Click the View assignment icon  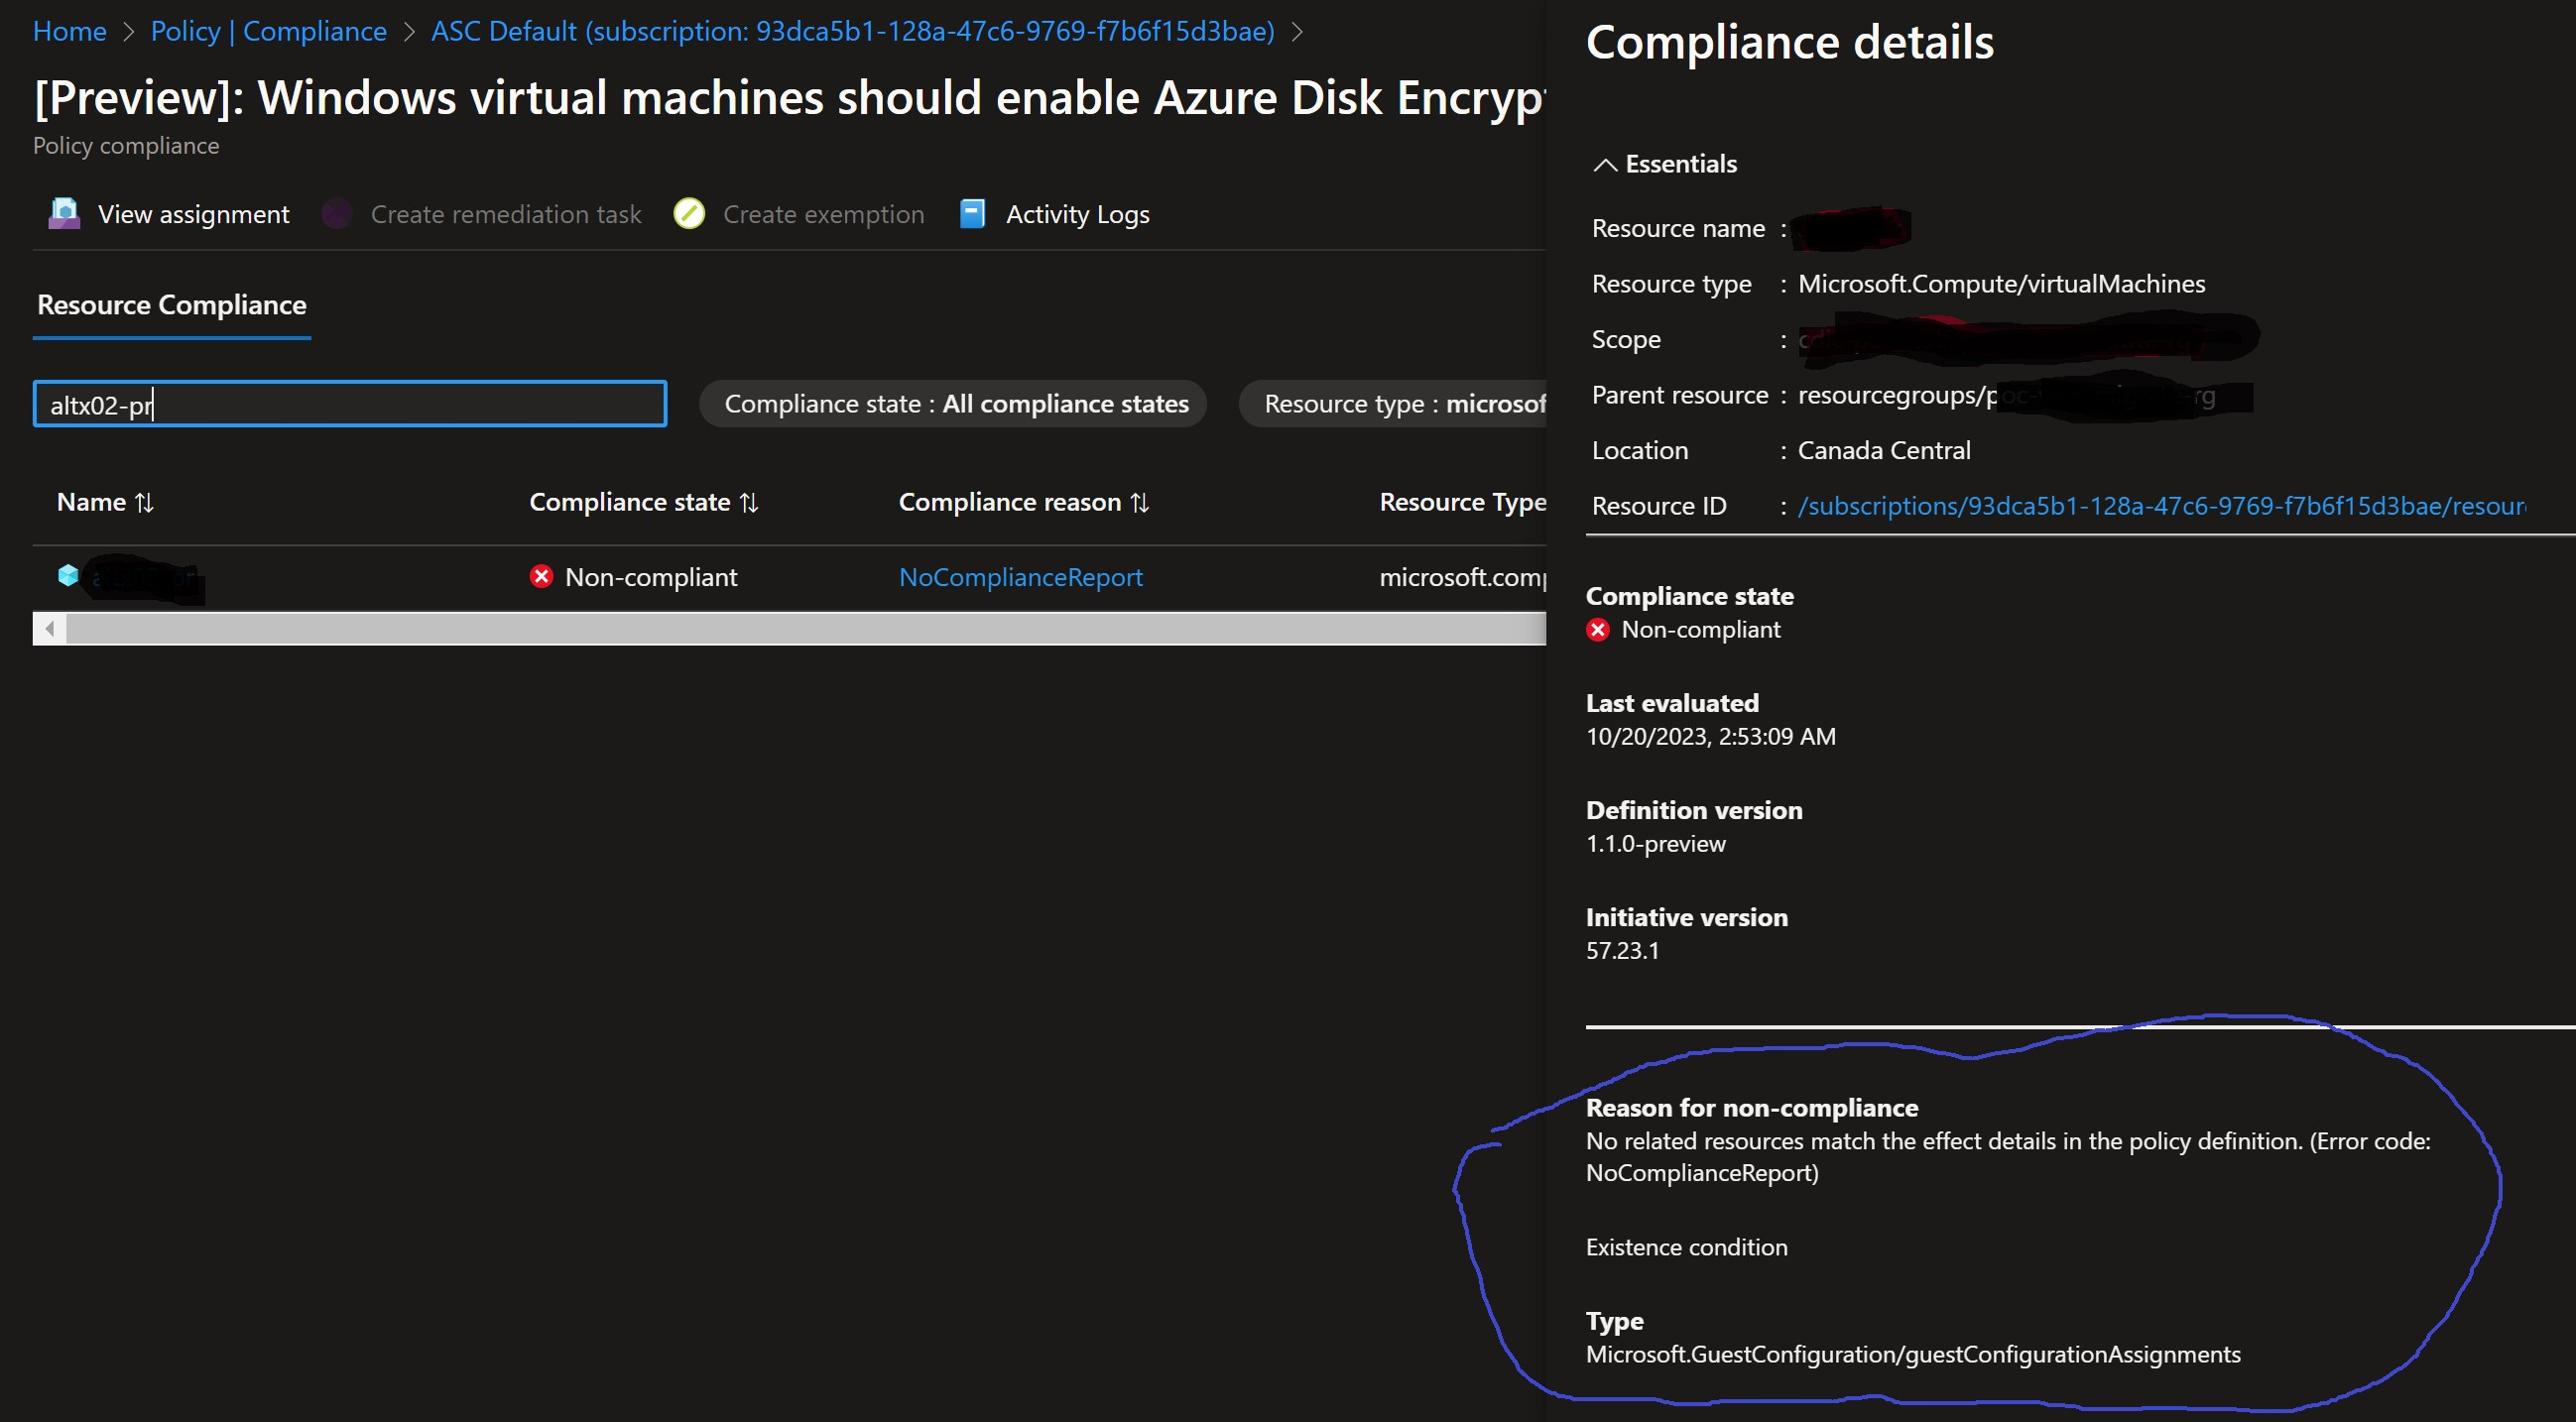click(62, 213)
